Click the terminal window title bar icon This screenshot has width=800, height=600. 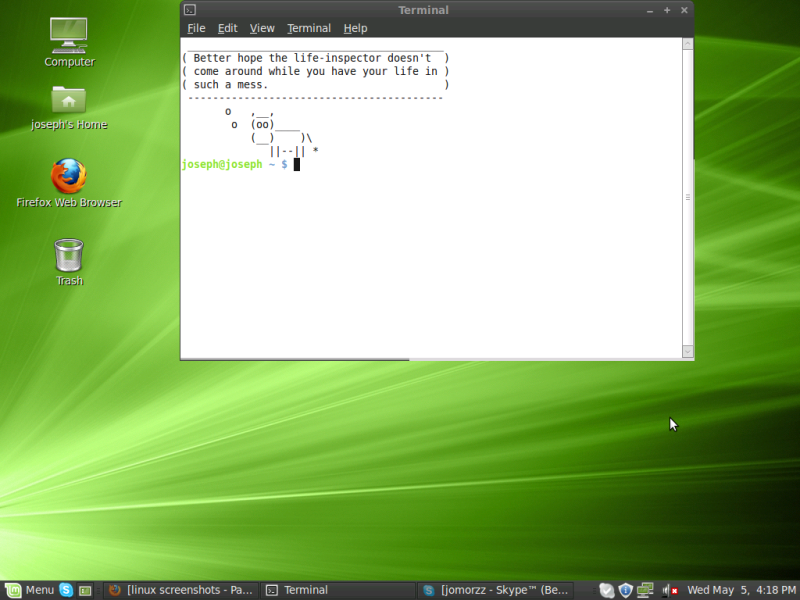click(189, 10)
